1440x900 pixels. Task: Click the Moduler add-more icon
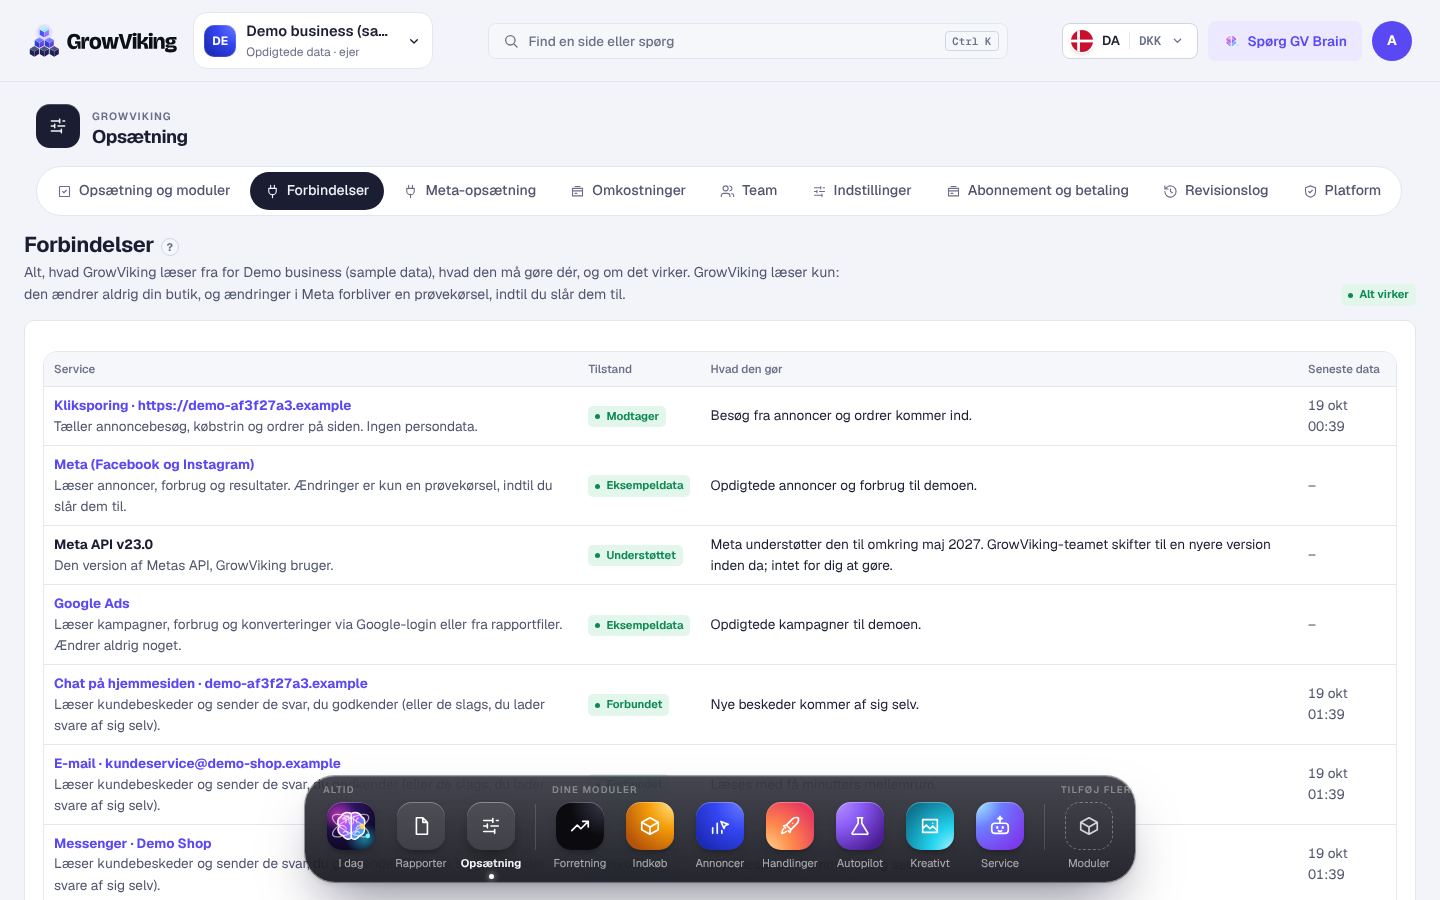pos(1089,826)
